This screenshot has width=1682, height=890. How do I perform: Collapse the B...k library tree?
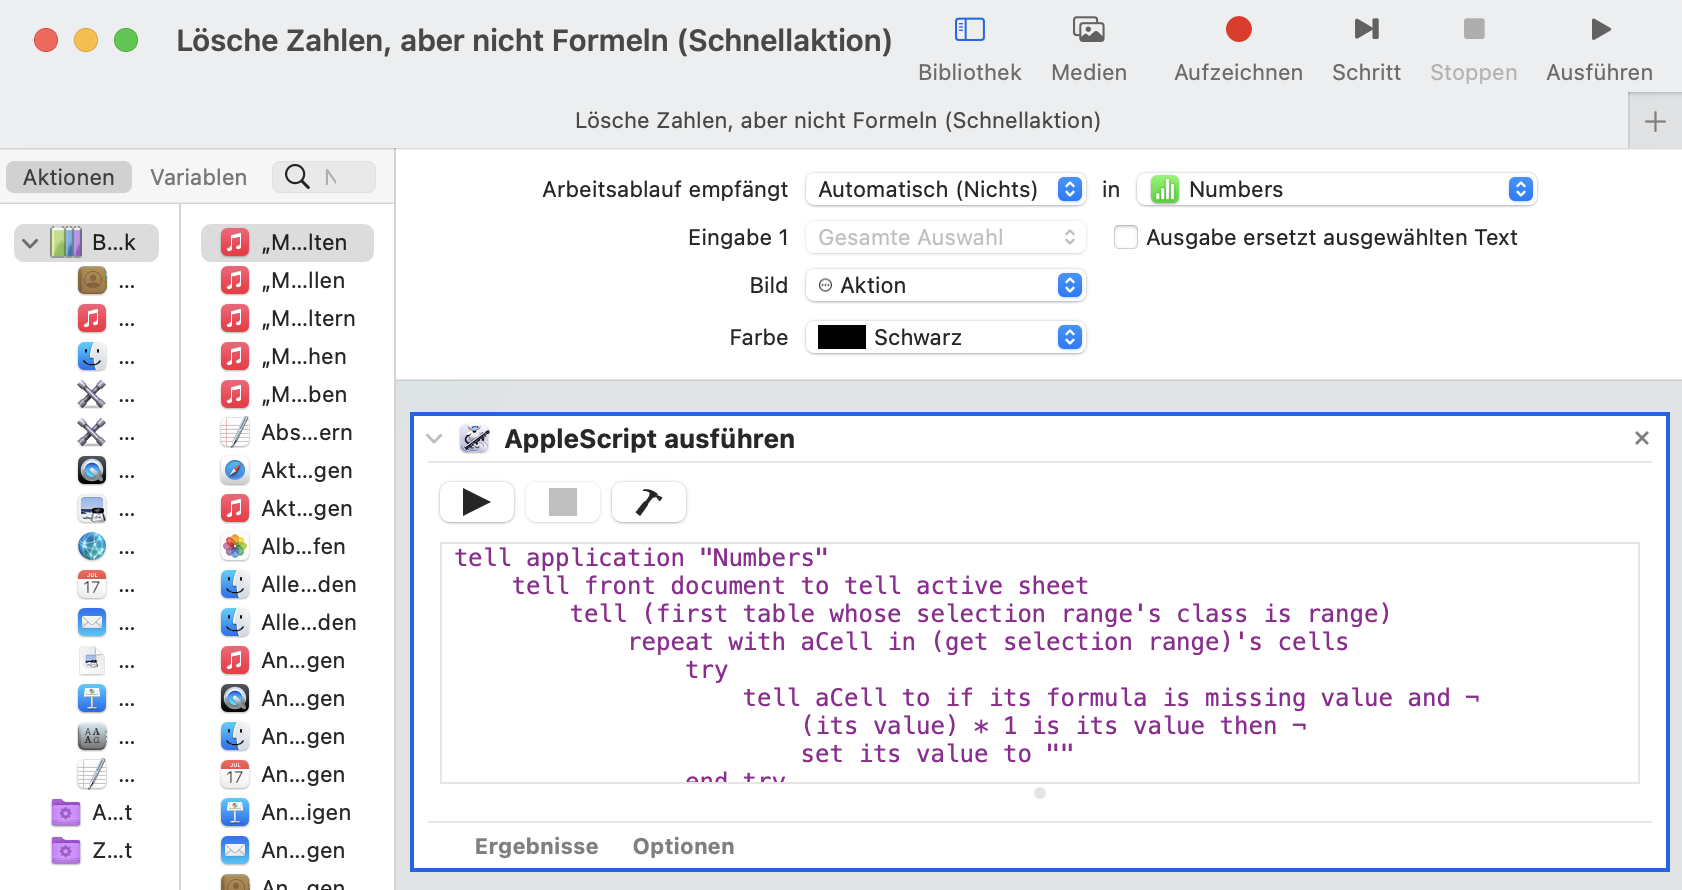pyautogui.click(x=30, y=243)
